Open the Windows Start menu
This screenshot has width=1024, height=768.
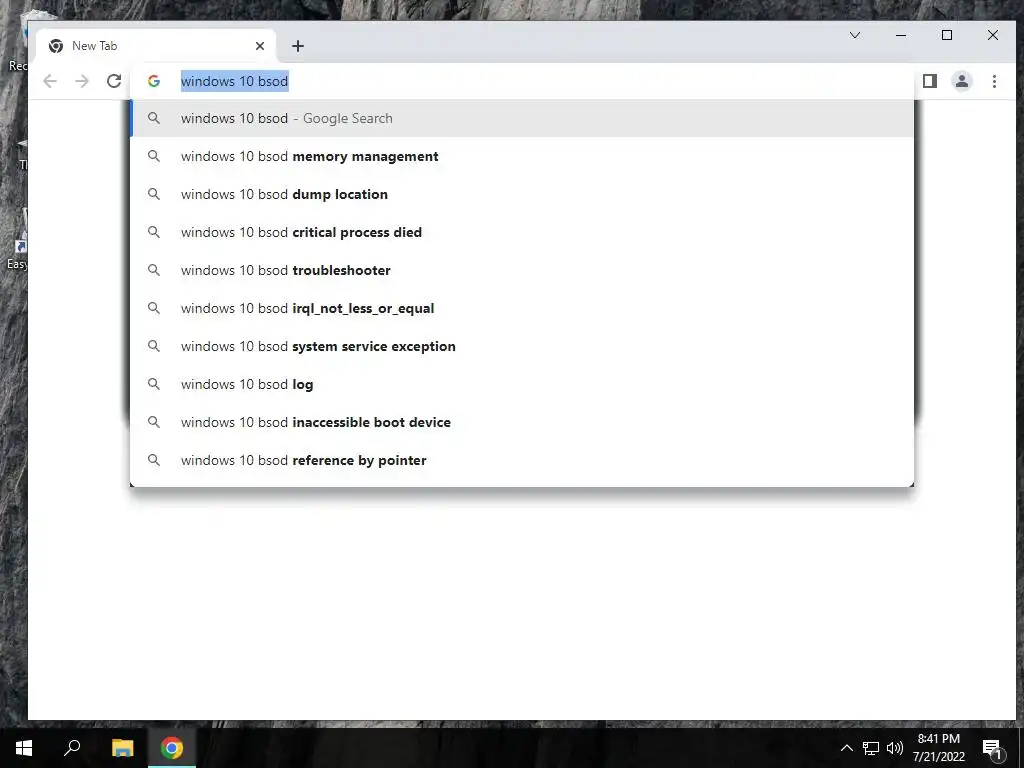point(24,748)
